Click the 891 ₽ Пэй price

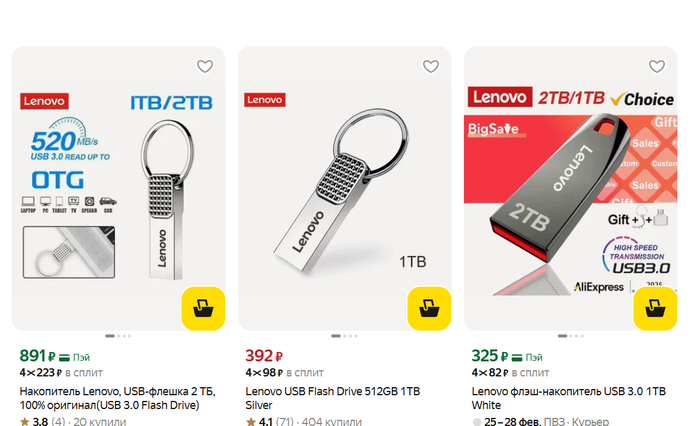(54, 356)
